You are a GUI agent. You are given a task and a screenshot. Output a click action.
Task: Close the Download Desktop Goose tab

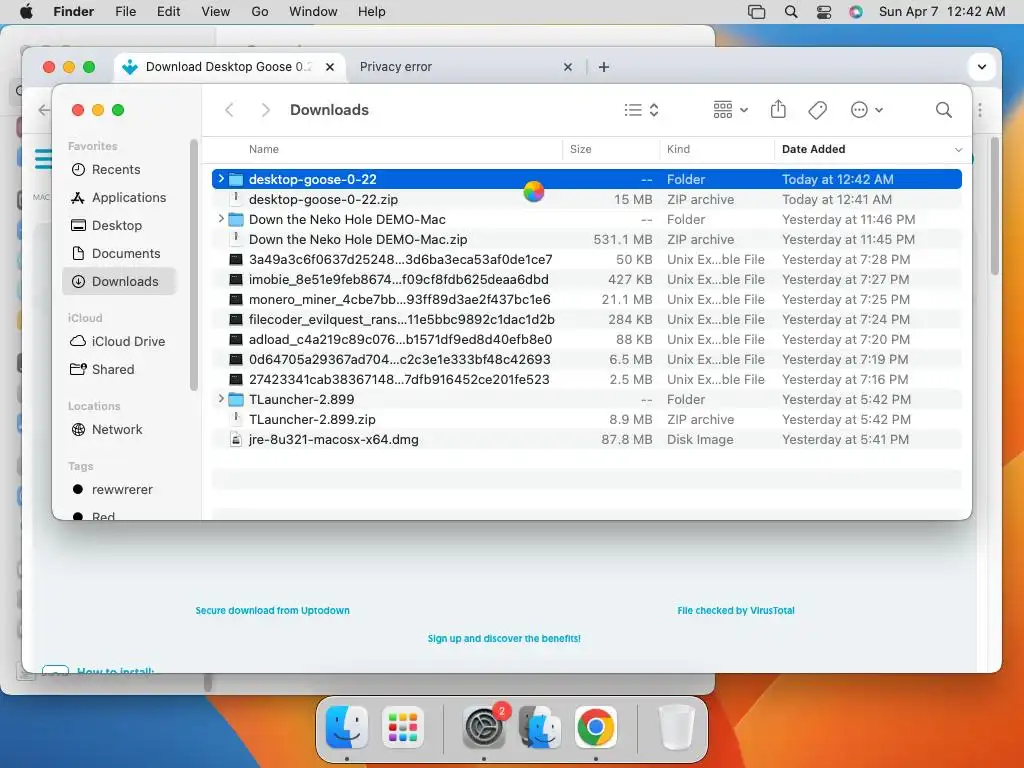[x=330, y=67]
